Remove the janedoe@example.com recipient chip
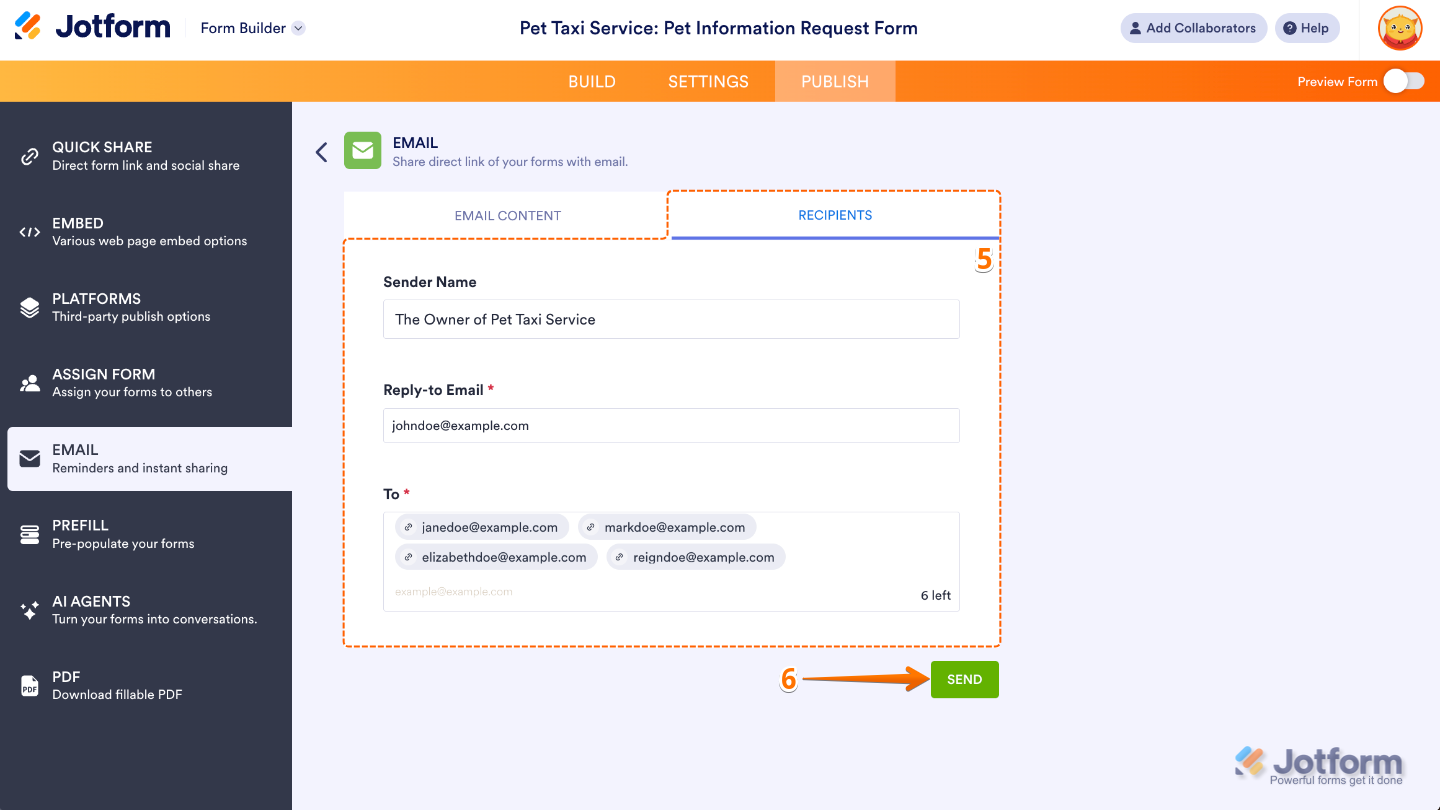 tap(409, 527)
